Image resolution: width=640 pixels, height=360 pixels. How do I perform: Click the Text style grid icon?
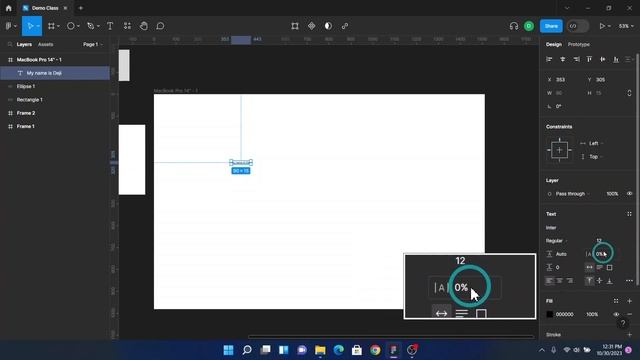click(629, 214)
